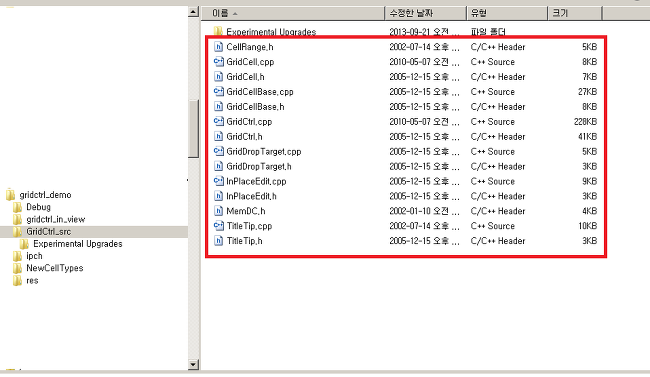The width and height of the screenshot is (650, 377).
Task: Select the GridCellBase.cpp file name
Action: (x=260, y=92)
